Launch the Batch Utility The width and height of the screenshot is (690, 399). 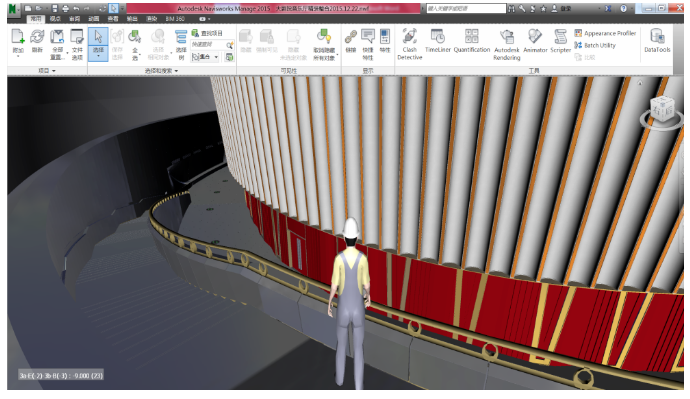[x=595, y=45]
